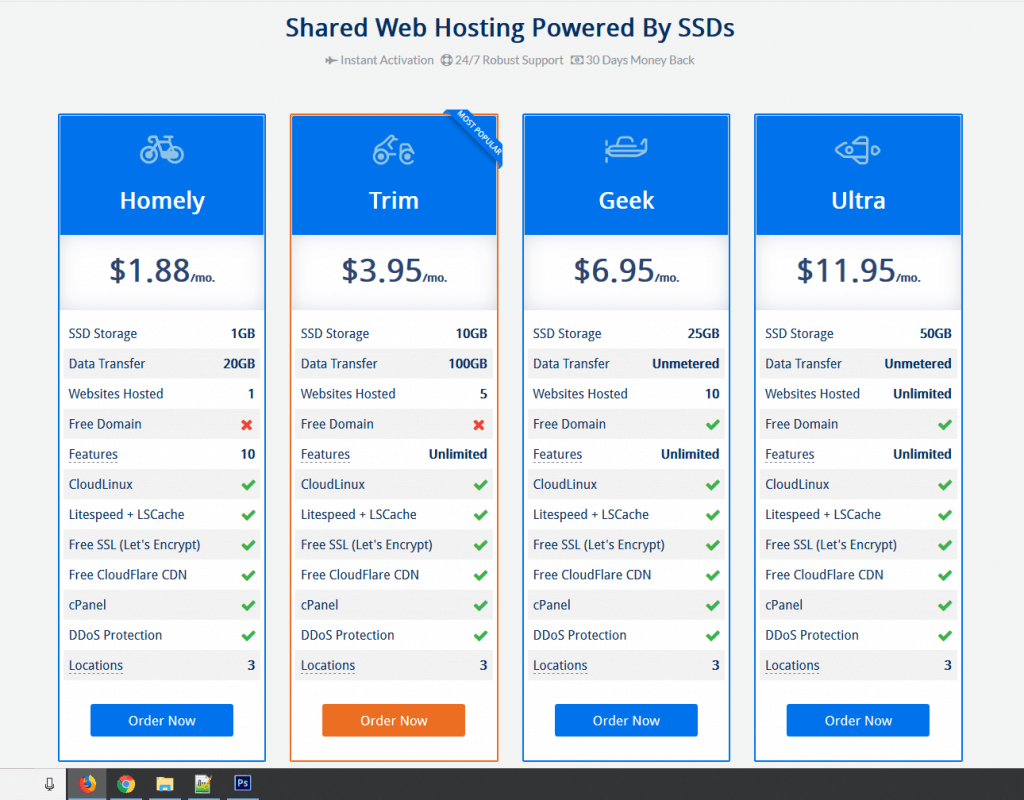
Task: Click the Homely plan title
Action: [x=162, y=200]
